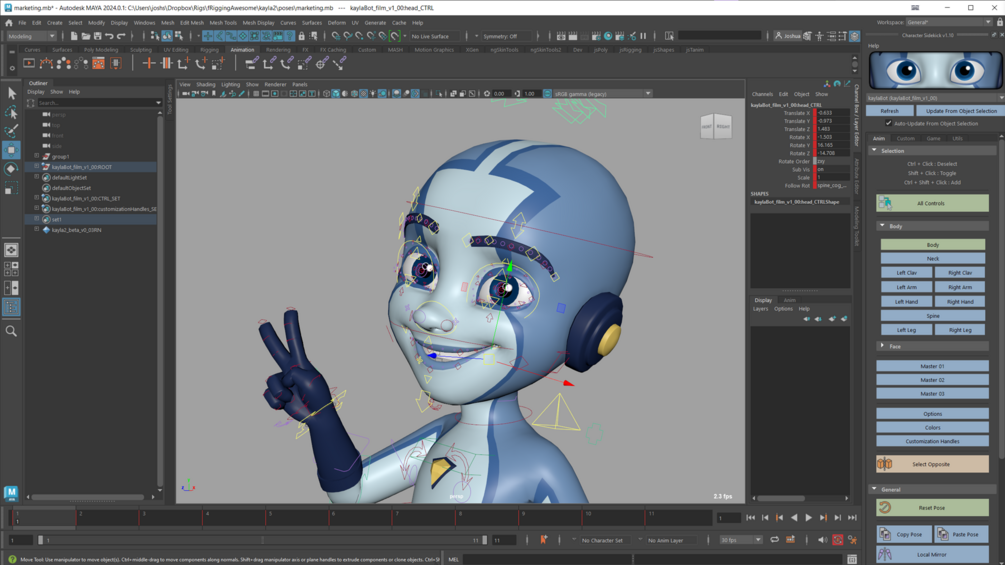Collapse the Selection section
1005x565 pixels.
tap(874, 151)
